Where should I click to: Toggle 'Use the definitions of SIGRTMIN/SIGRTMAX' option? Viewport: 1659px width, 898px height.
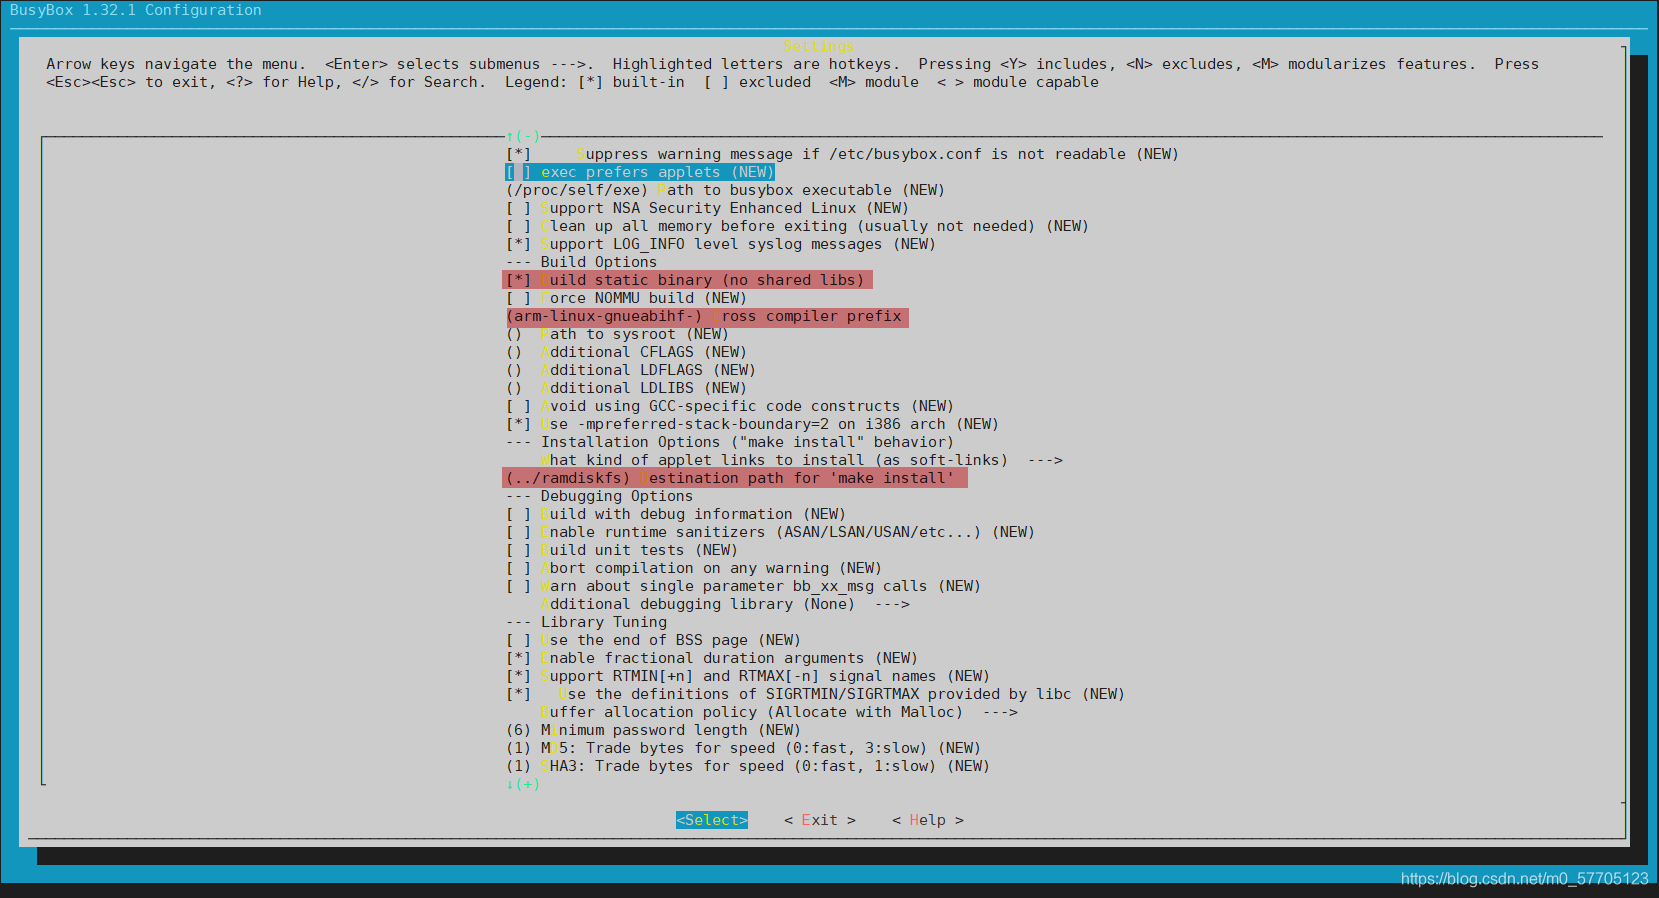click(815, 694)
